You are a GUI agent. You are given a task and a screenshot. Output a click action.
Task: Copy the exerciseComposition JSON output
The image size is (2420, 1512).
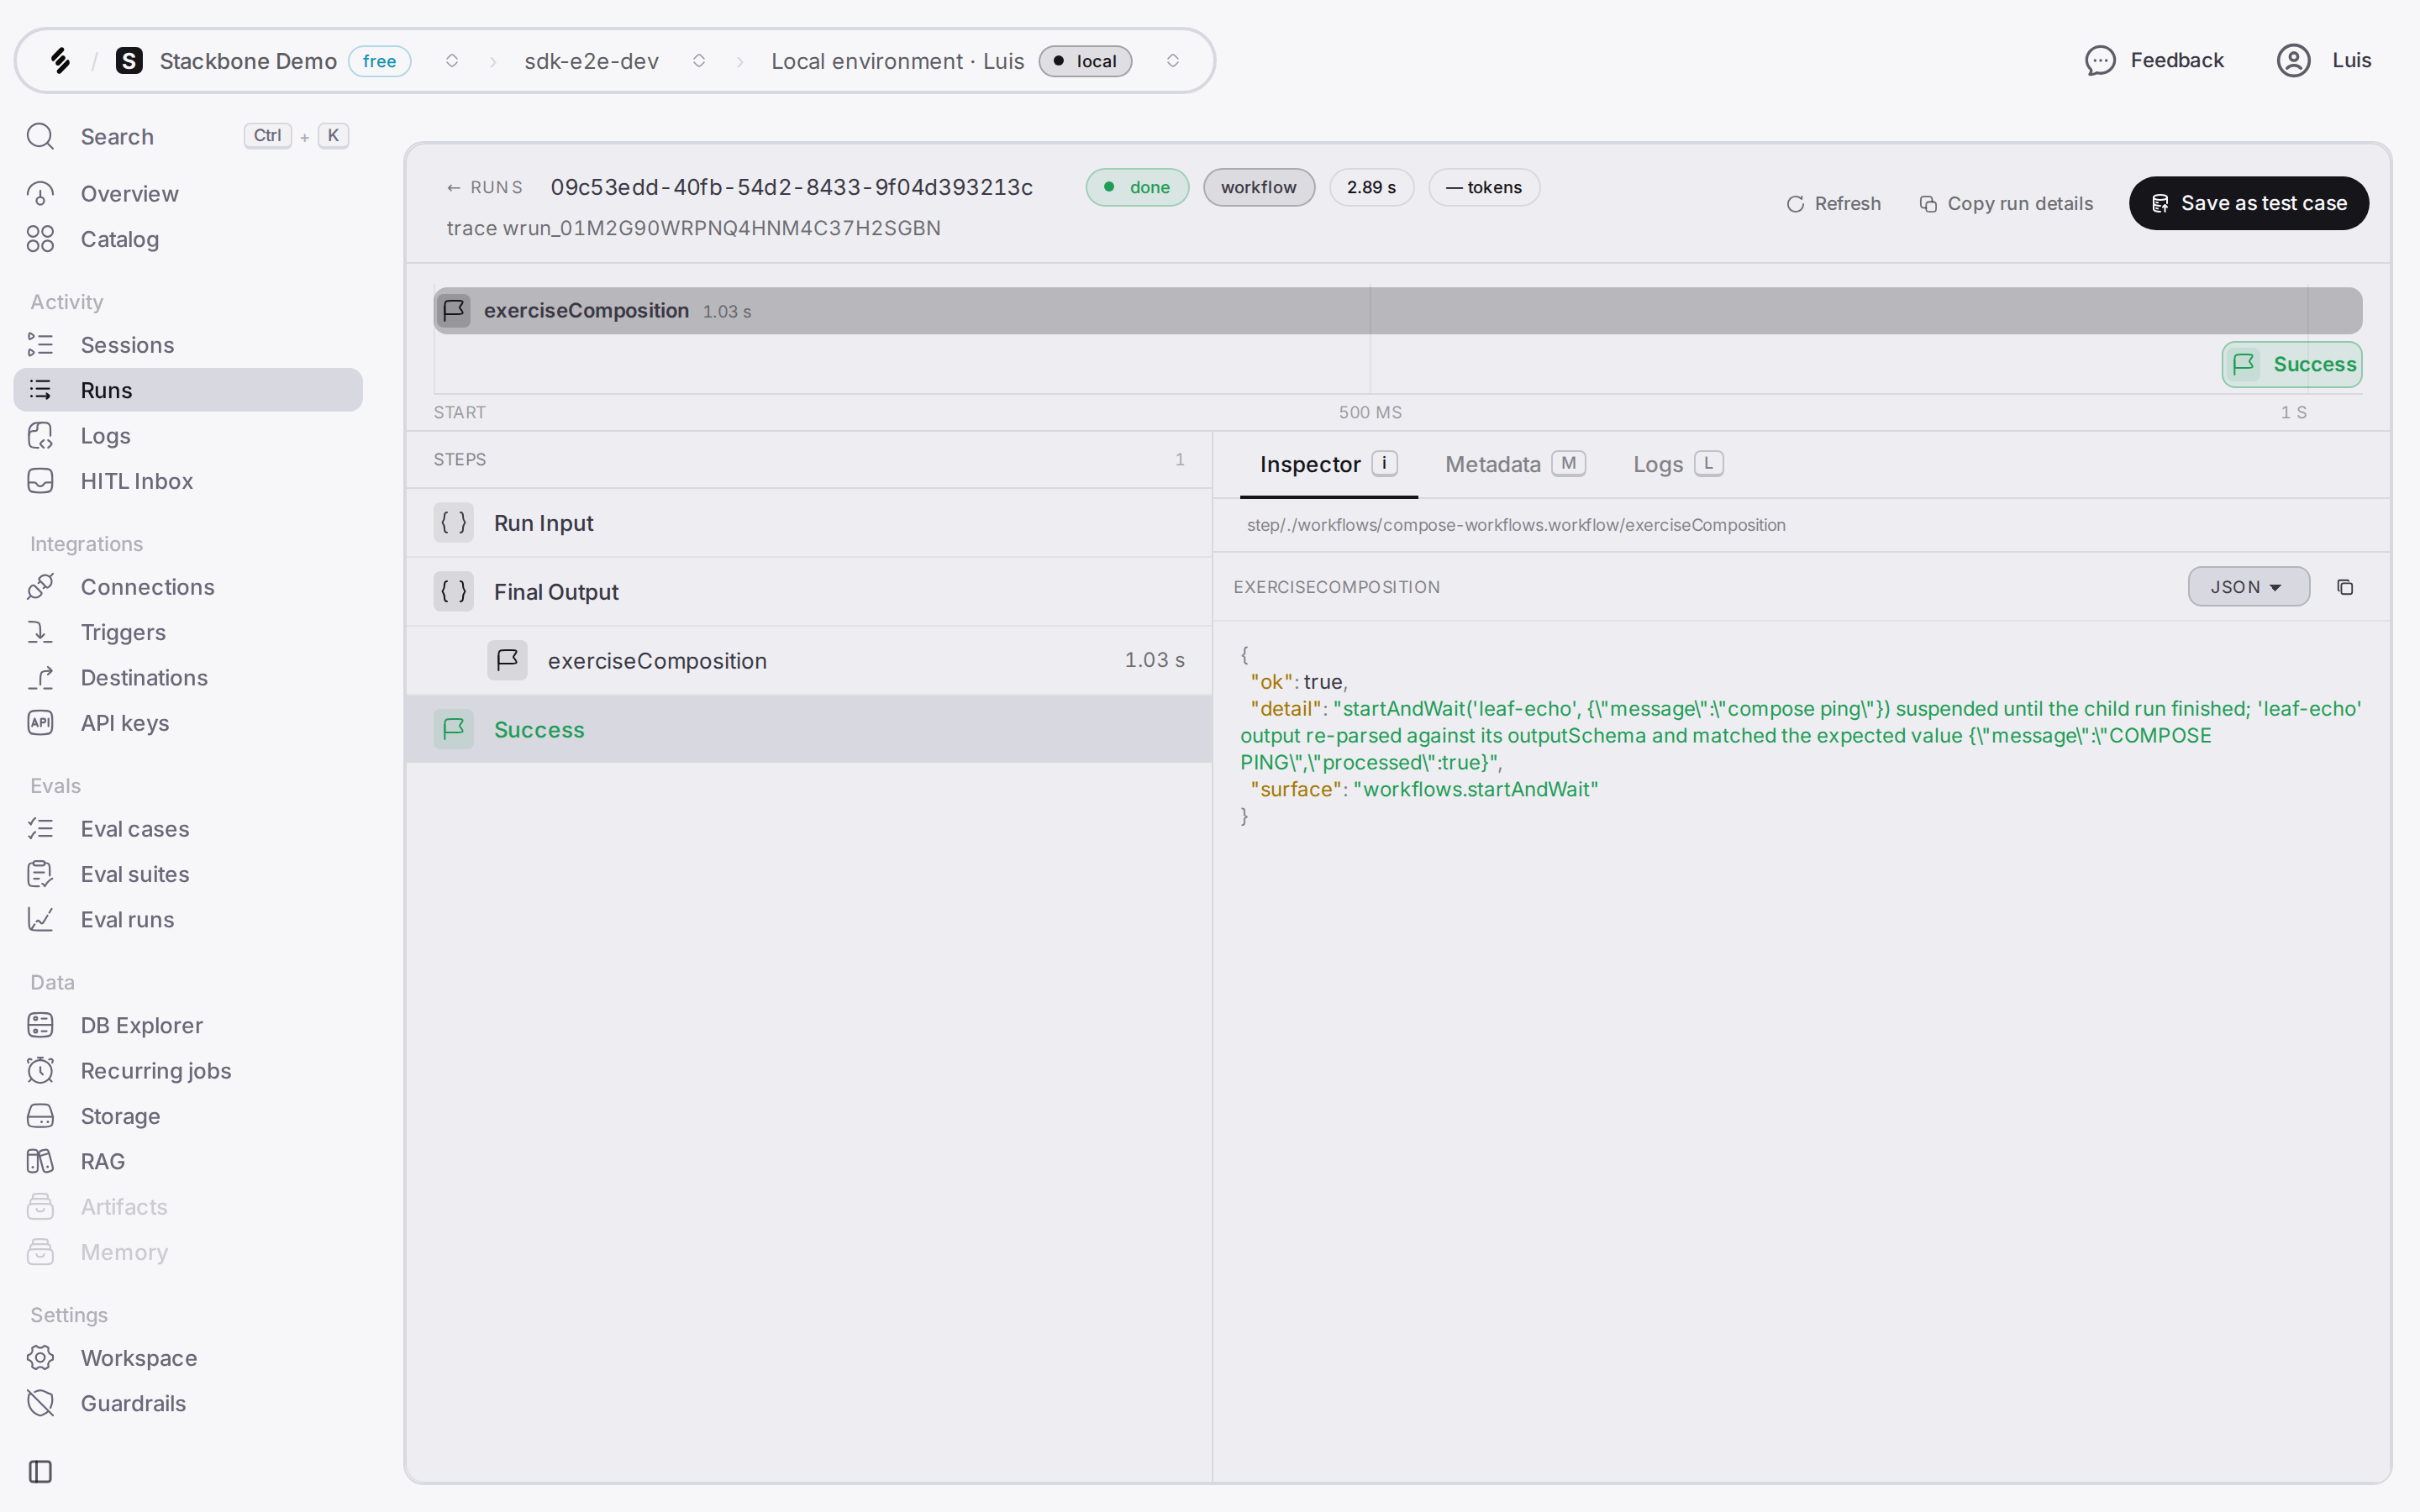pyautogui.click(x=2345, y=587)
